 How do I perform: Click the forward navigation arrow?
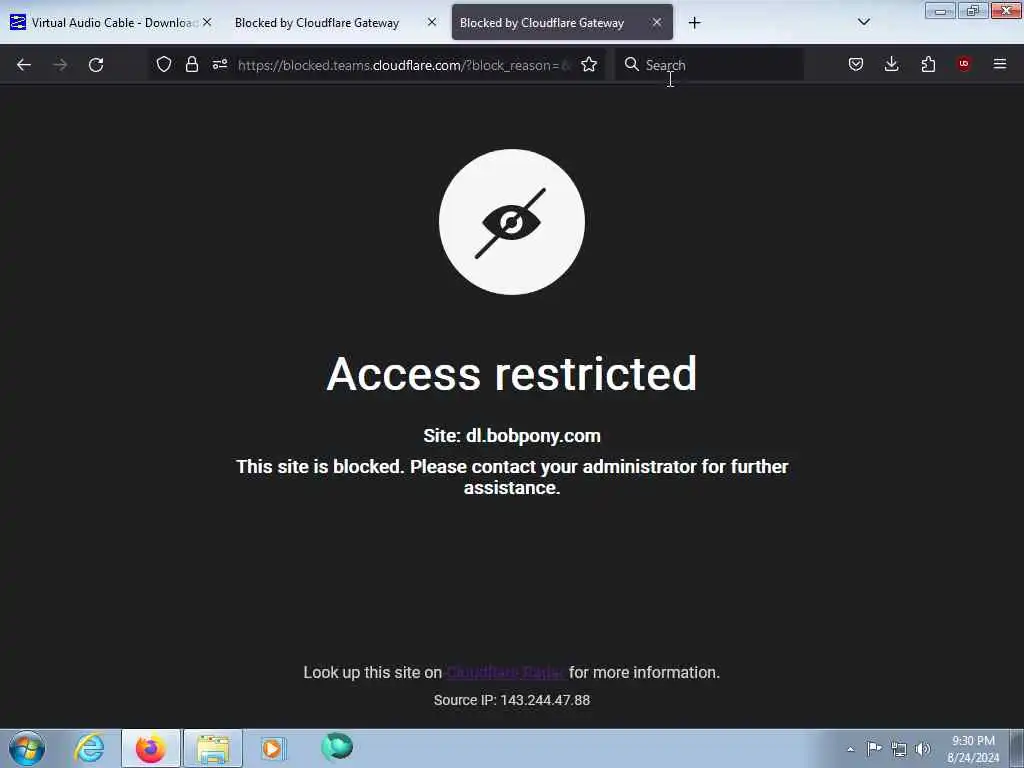pyautogui.click(x=60, y=65)
